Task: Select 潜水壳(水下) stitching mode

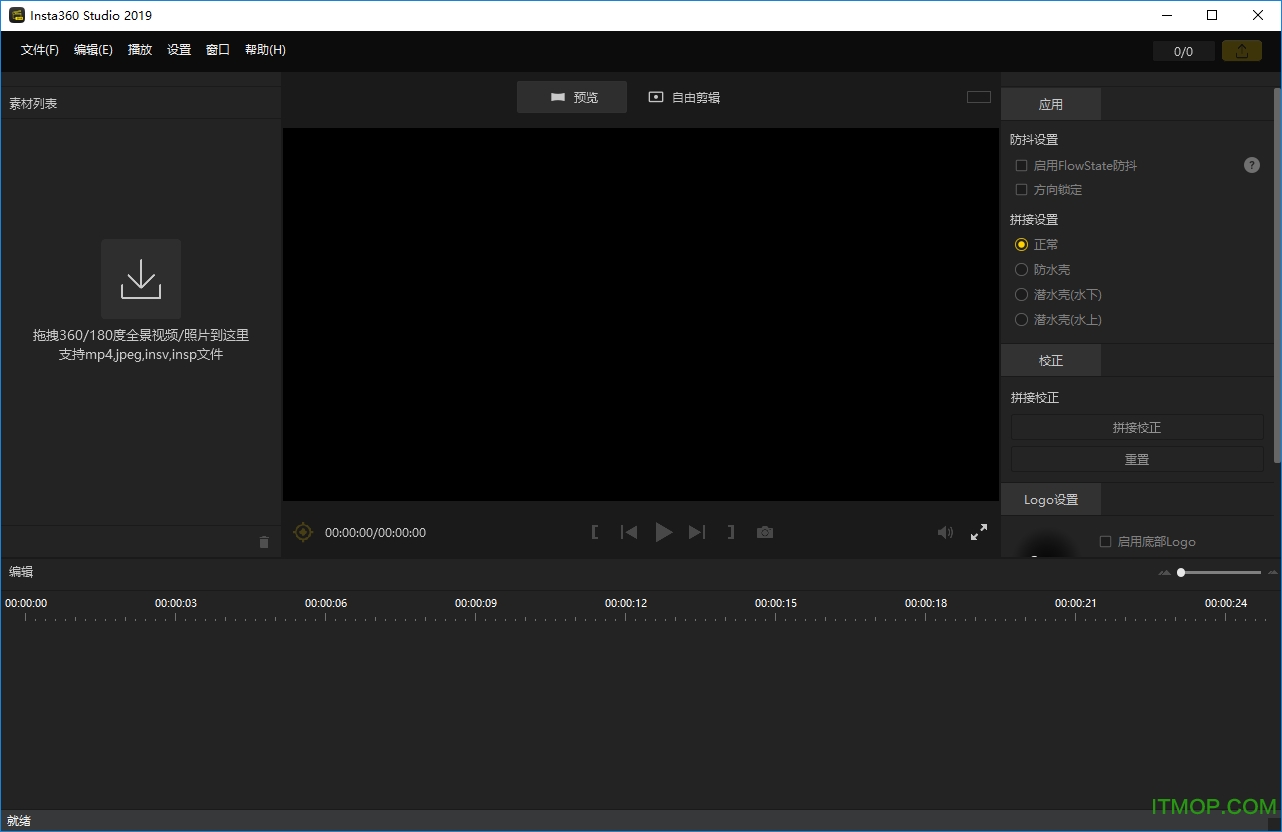Action: click(x=1021, y=294)
